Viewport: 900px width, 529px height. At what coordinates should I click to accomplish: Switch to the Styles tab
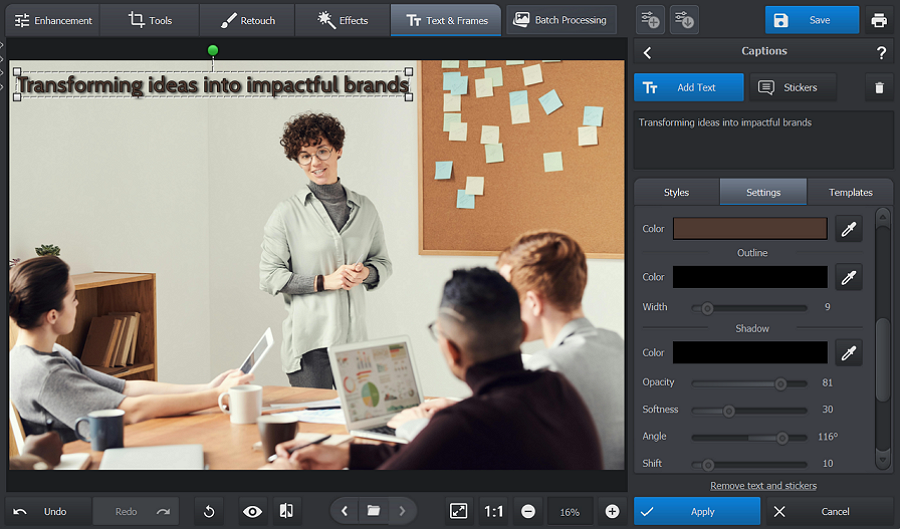(676, 192)
